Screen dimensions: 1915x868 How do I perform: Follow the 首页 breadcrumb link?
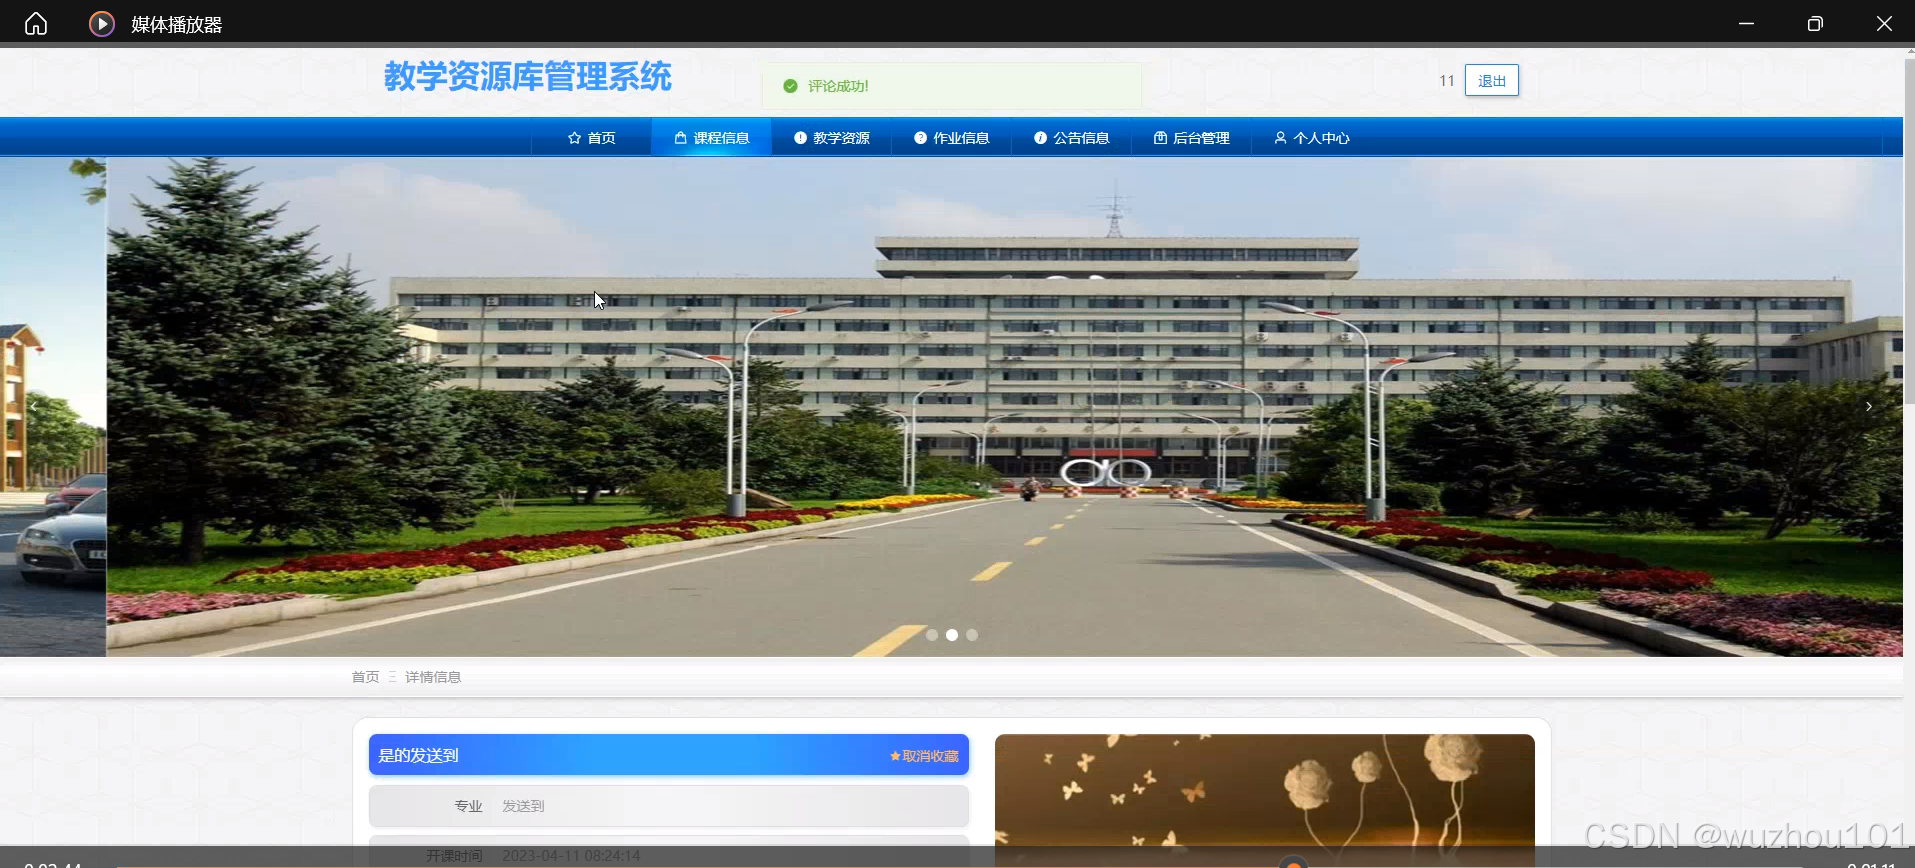tap(365, 677)
